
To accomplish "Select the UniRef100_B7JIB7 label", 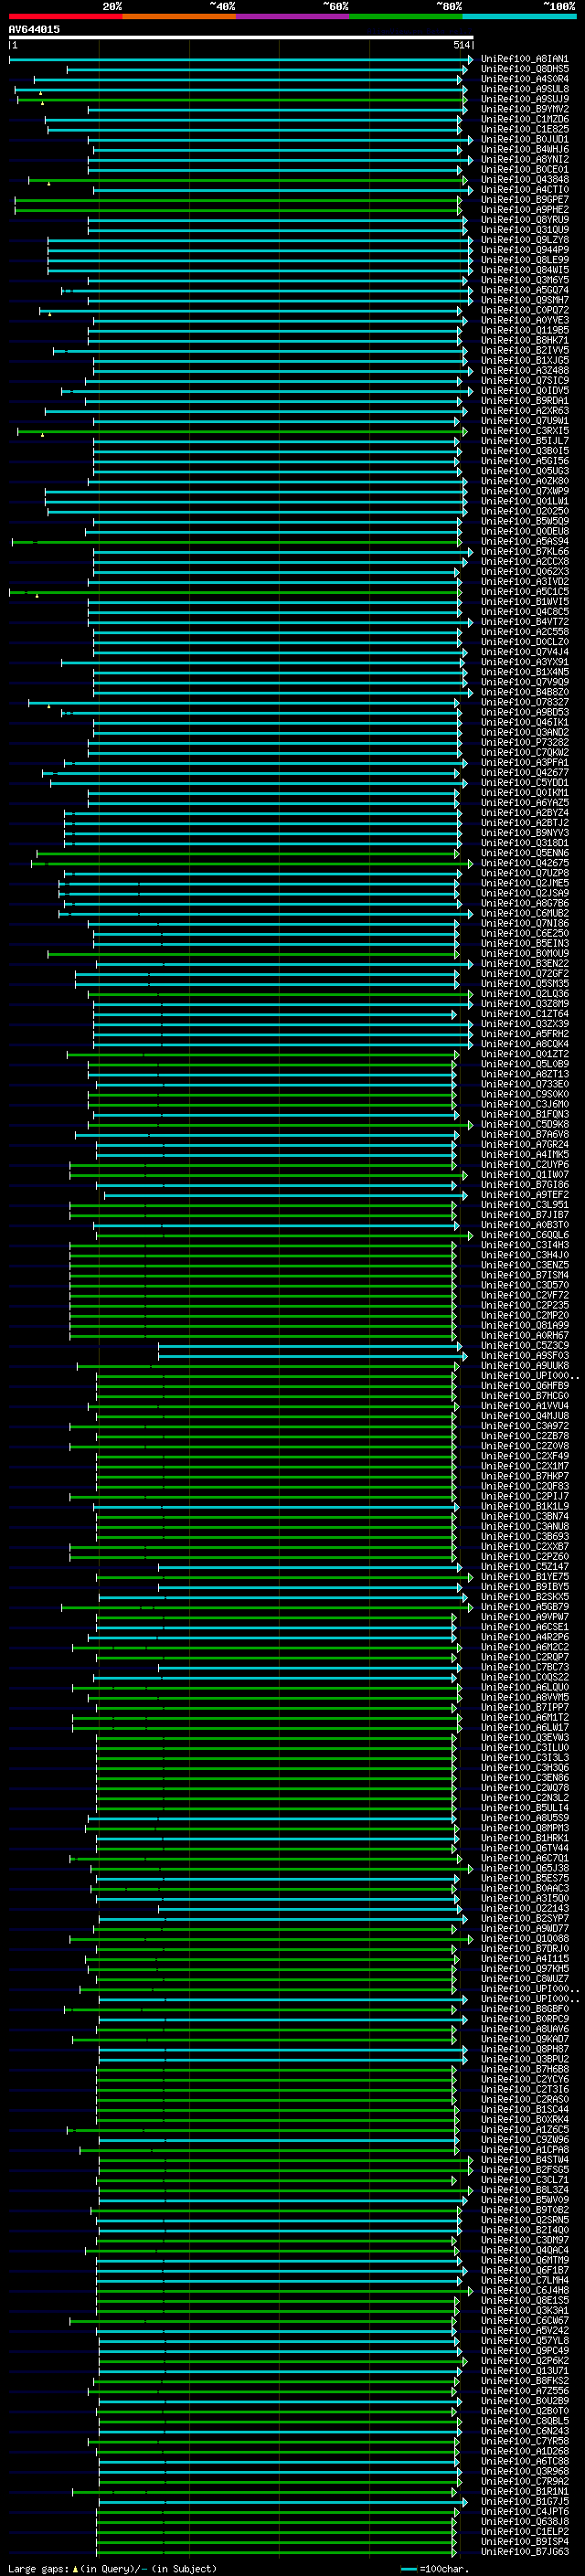I will click(x=524, y=1215).
